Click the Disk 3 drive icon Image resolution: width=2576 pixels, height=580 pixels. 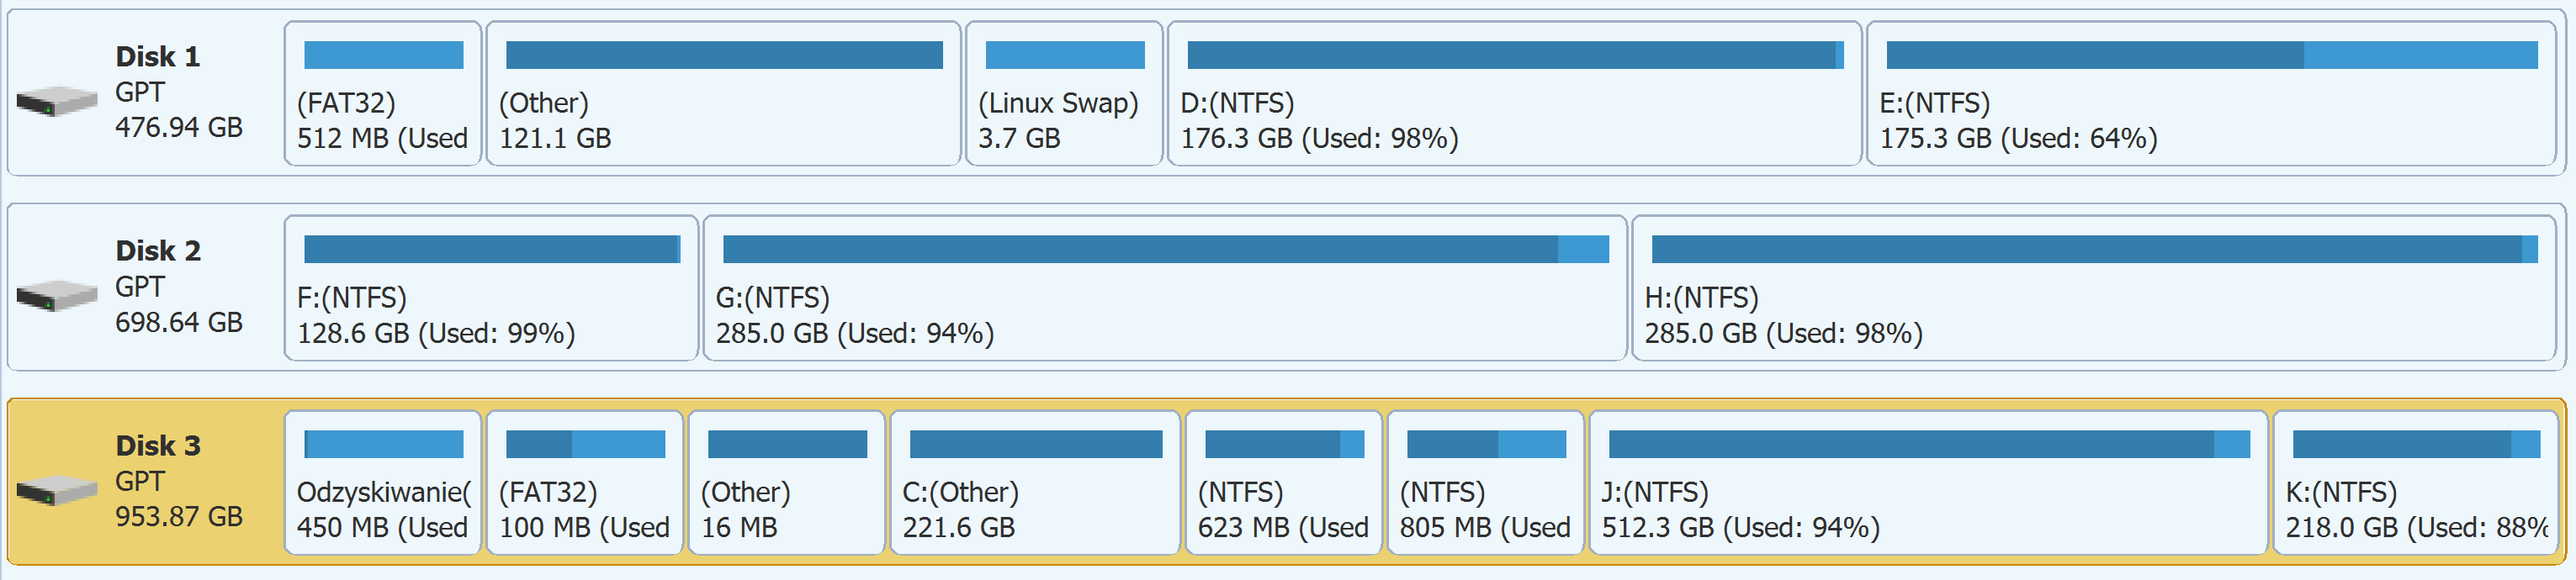(56, 490)
